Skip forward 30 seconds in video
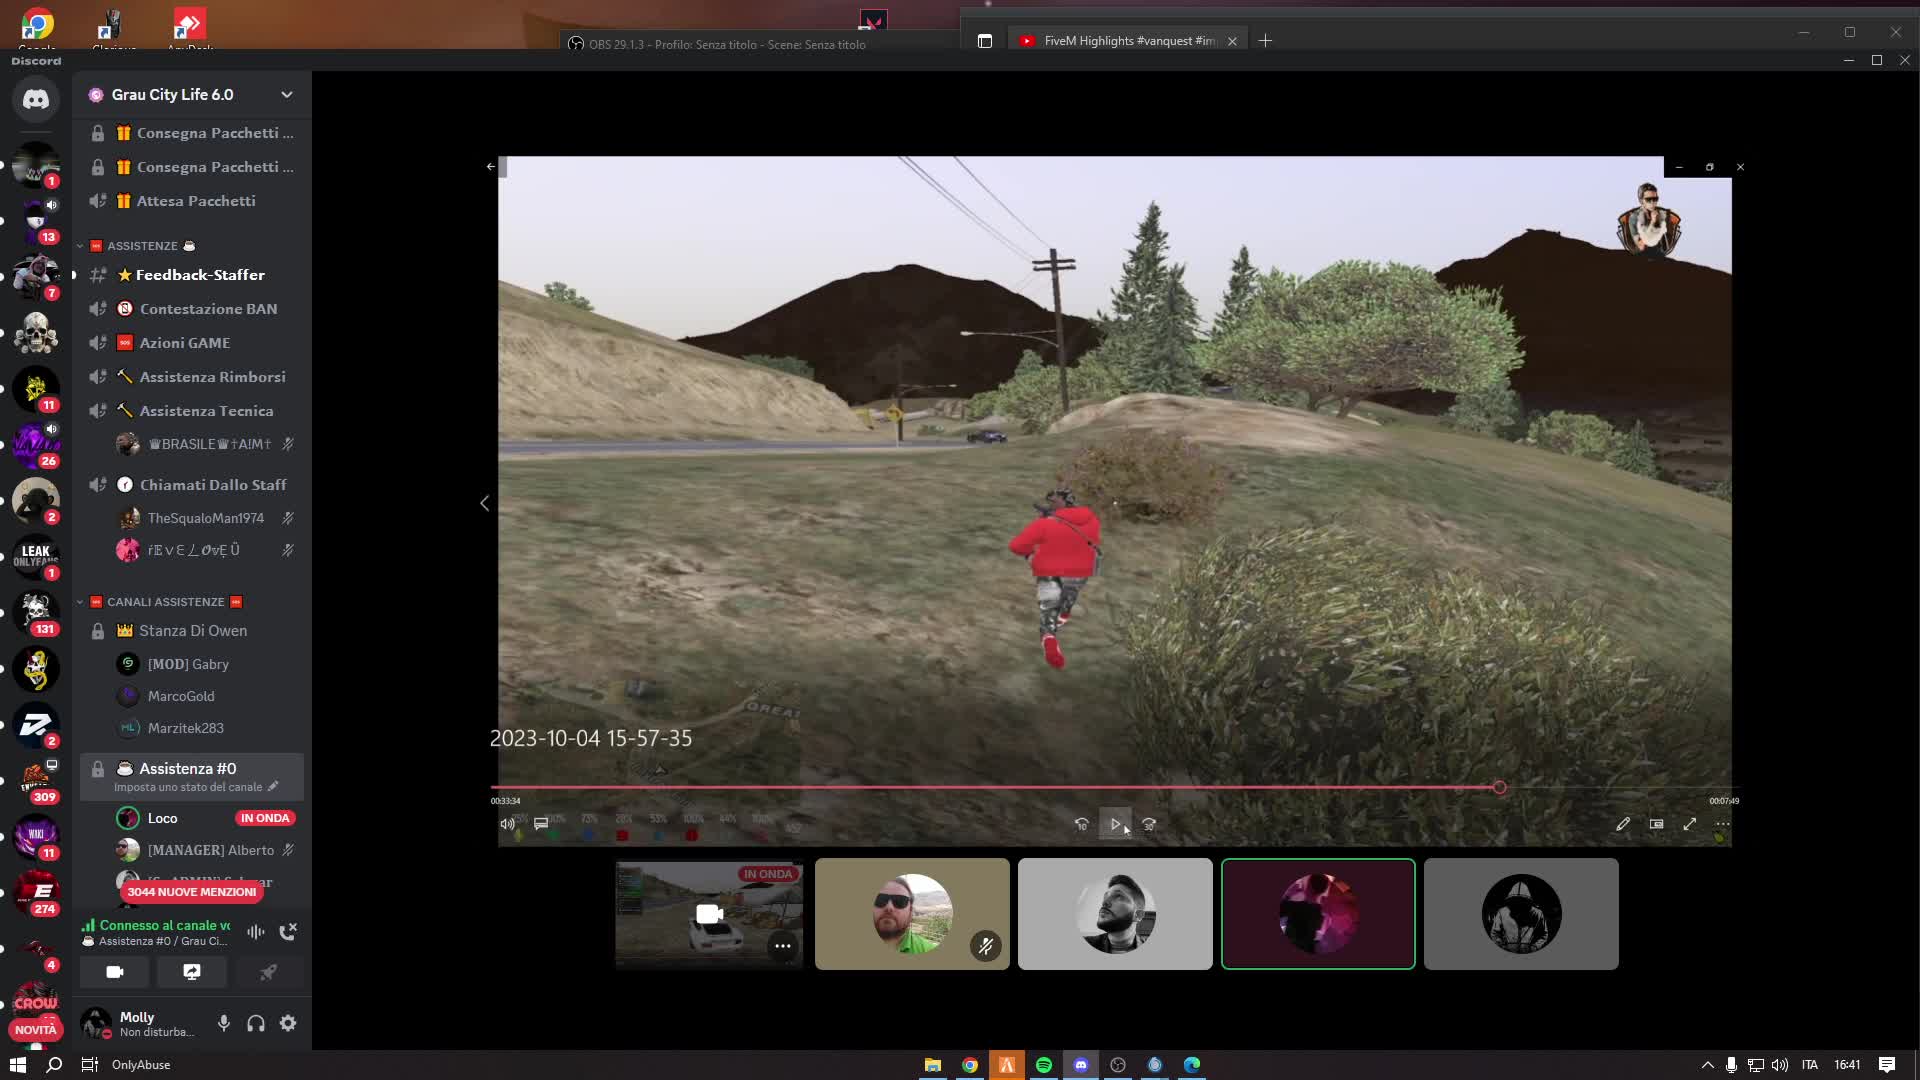The image size is (1920, 1080). tap(1149, 825)
